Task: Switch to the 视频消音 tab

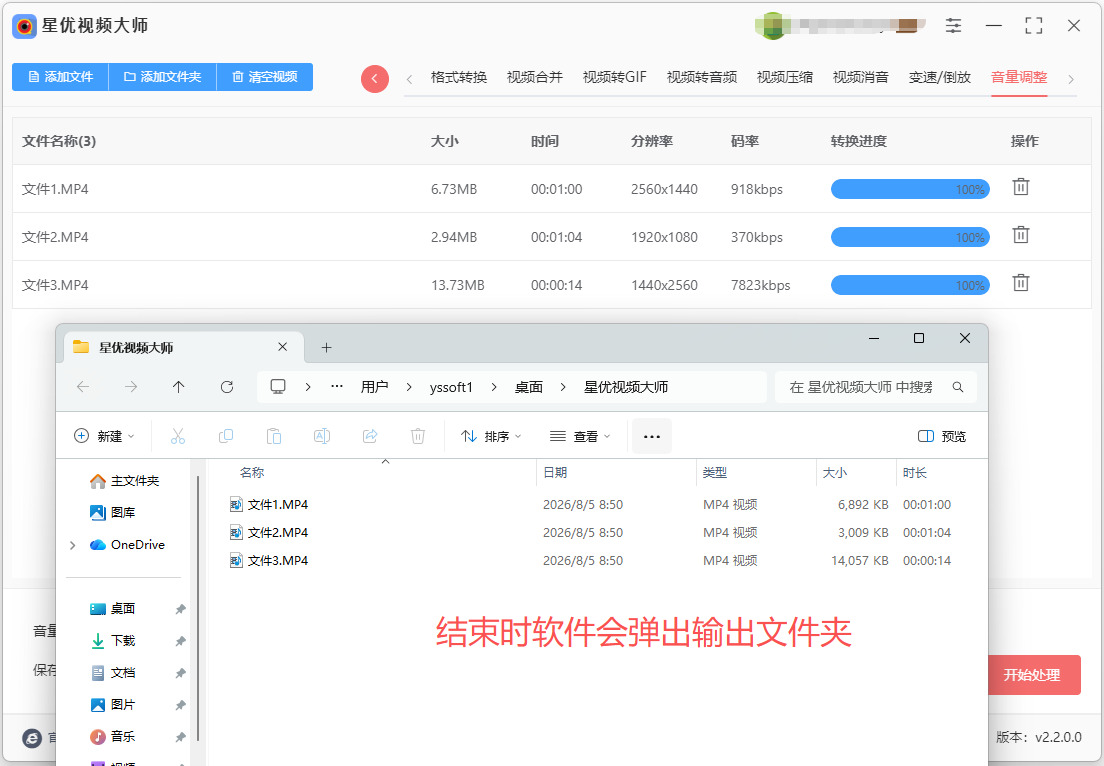Action: [861, 77]
